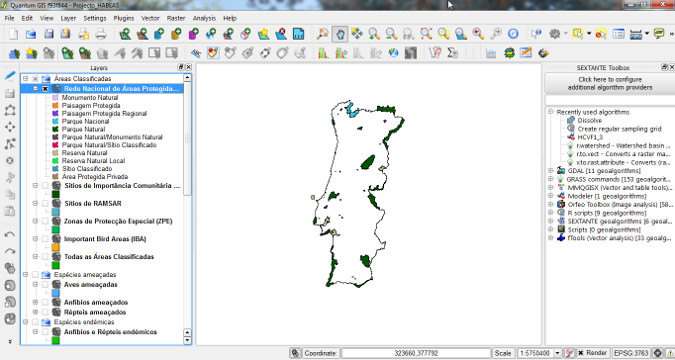The image size is (675, 360).
Task: Toggle visibility of Sítios de RAMSAR layer
Action: click(45, 204)
